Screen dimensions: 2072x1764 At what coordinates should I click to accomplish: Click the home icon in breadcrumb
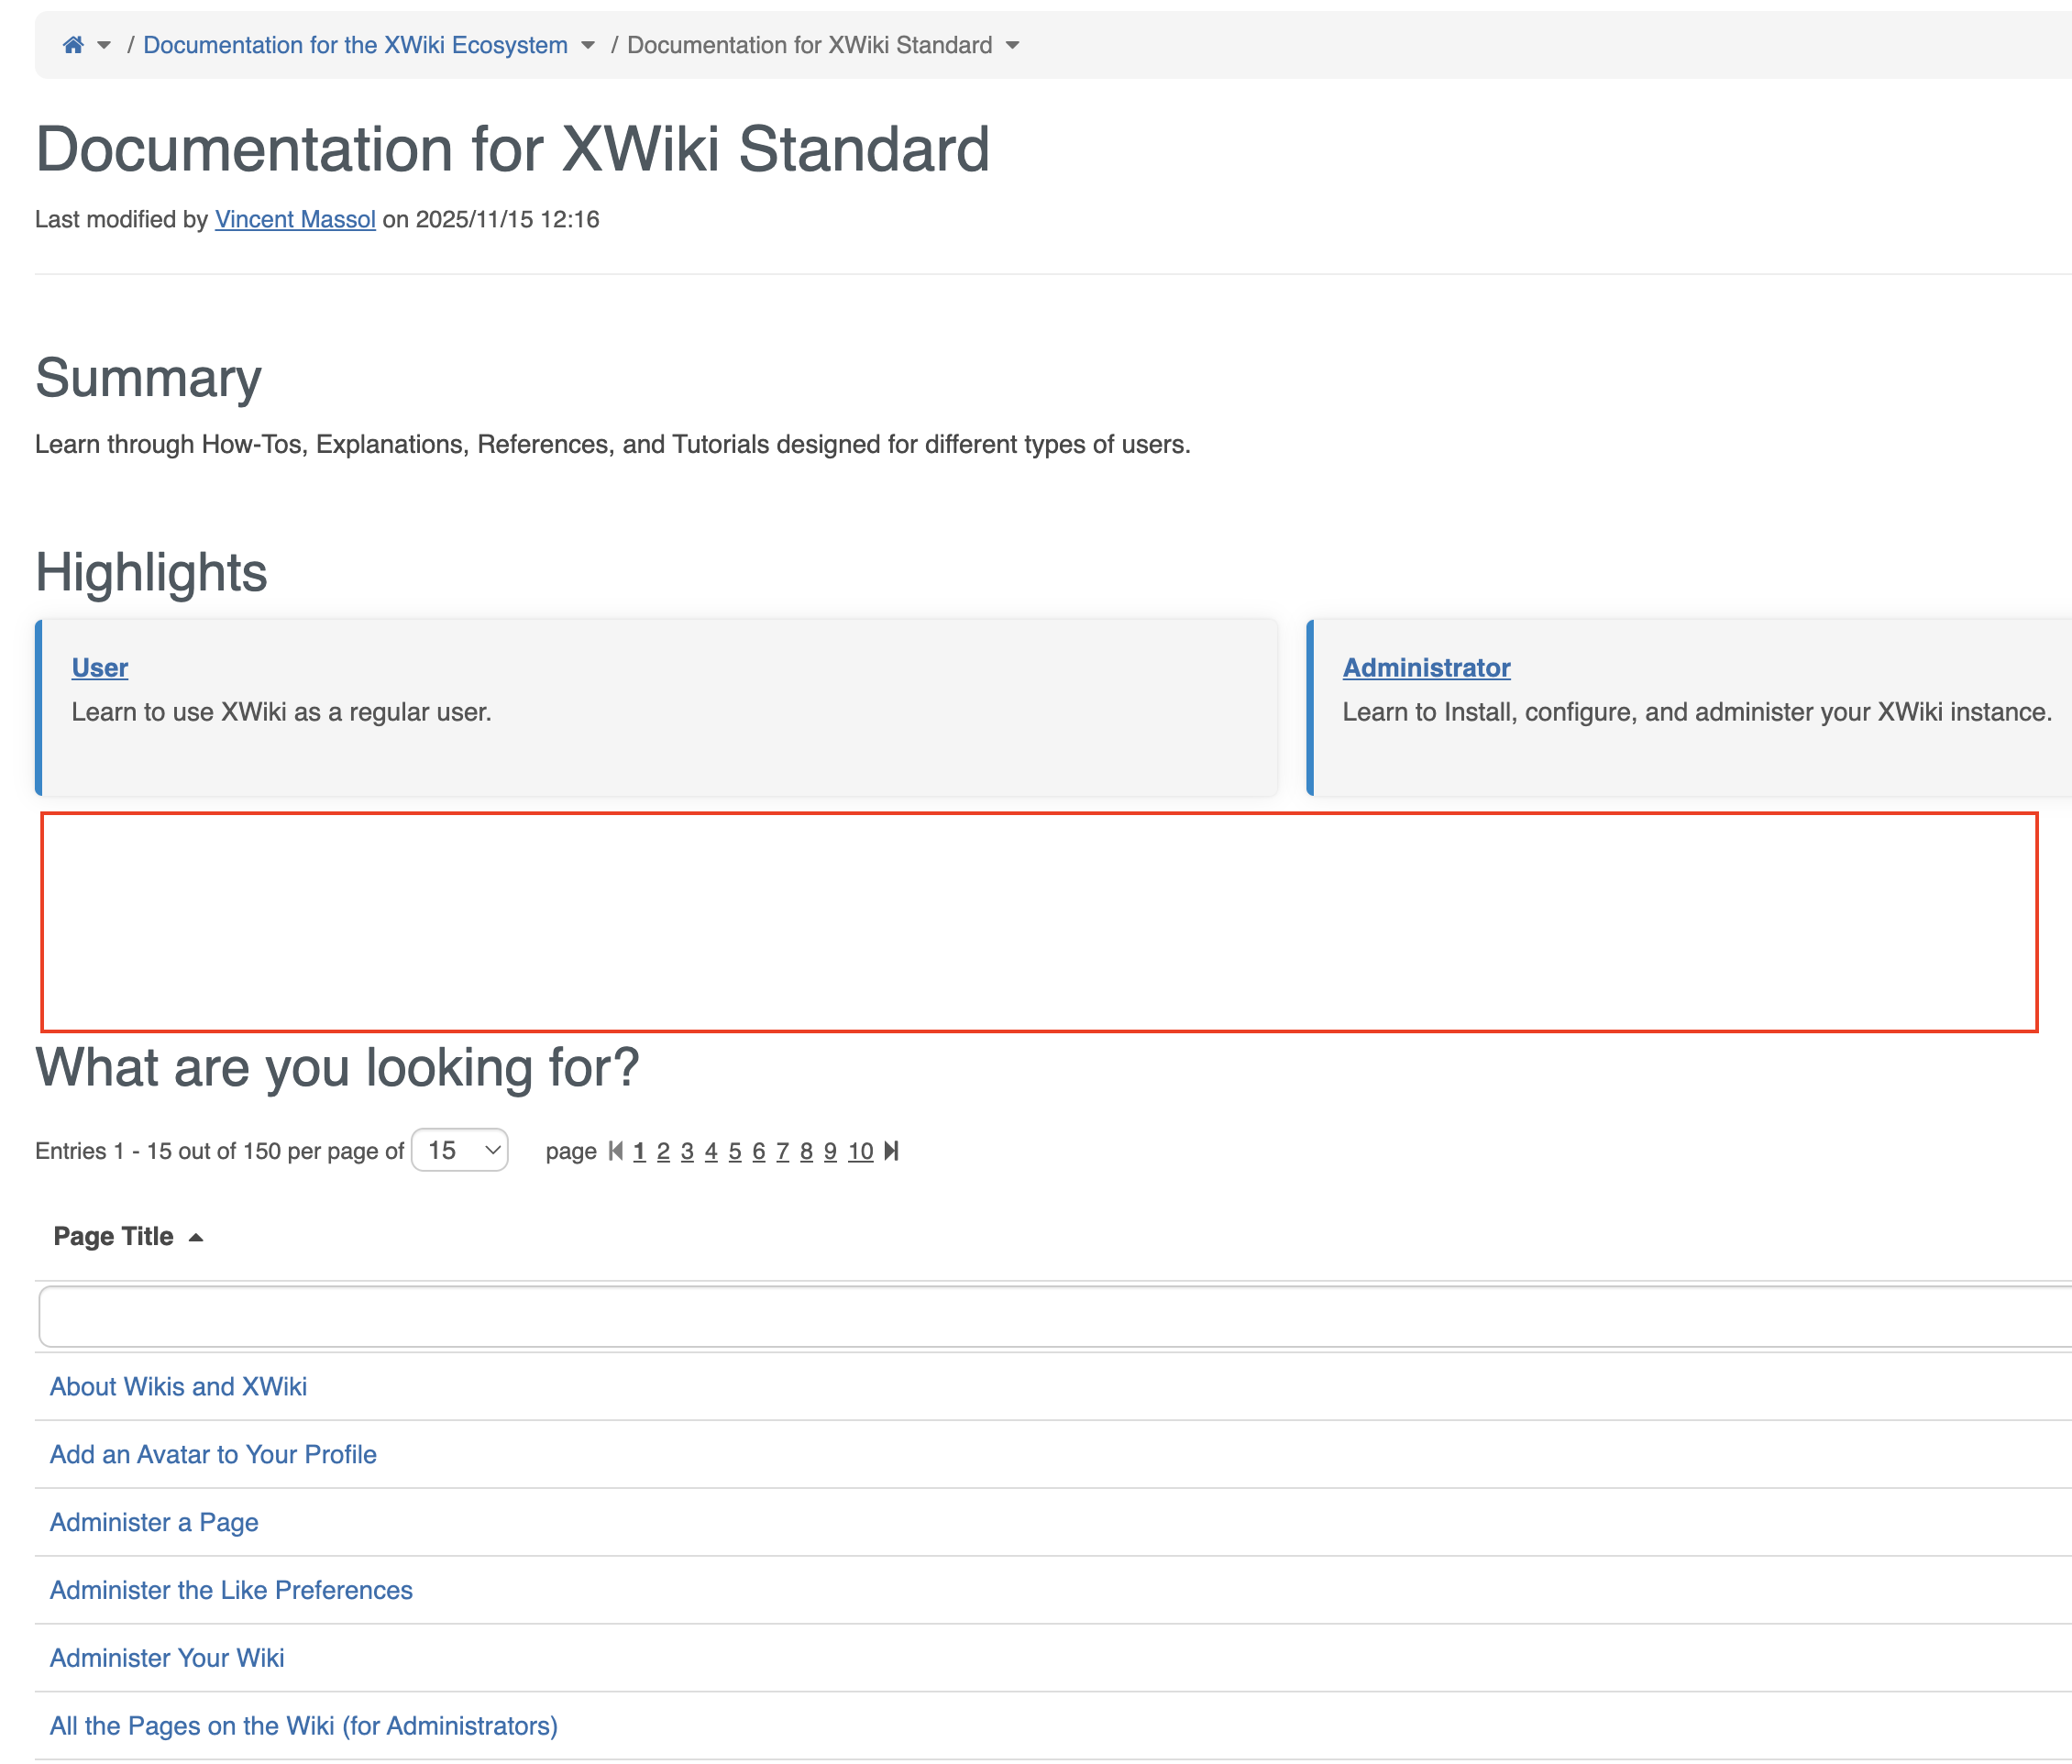(73, 45)
